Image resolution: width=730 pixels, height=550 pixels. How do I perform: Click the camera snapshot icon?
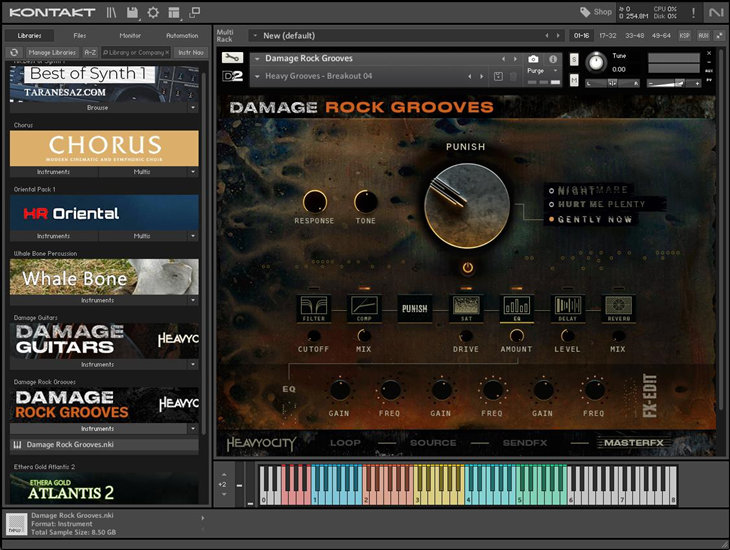(x=533, y=59)
